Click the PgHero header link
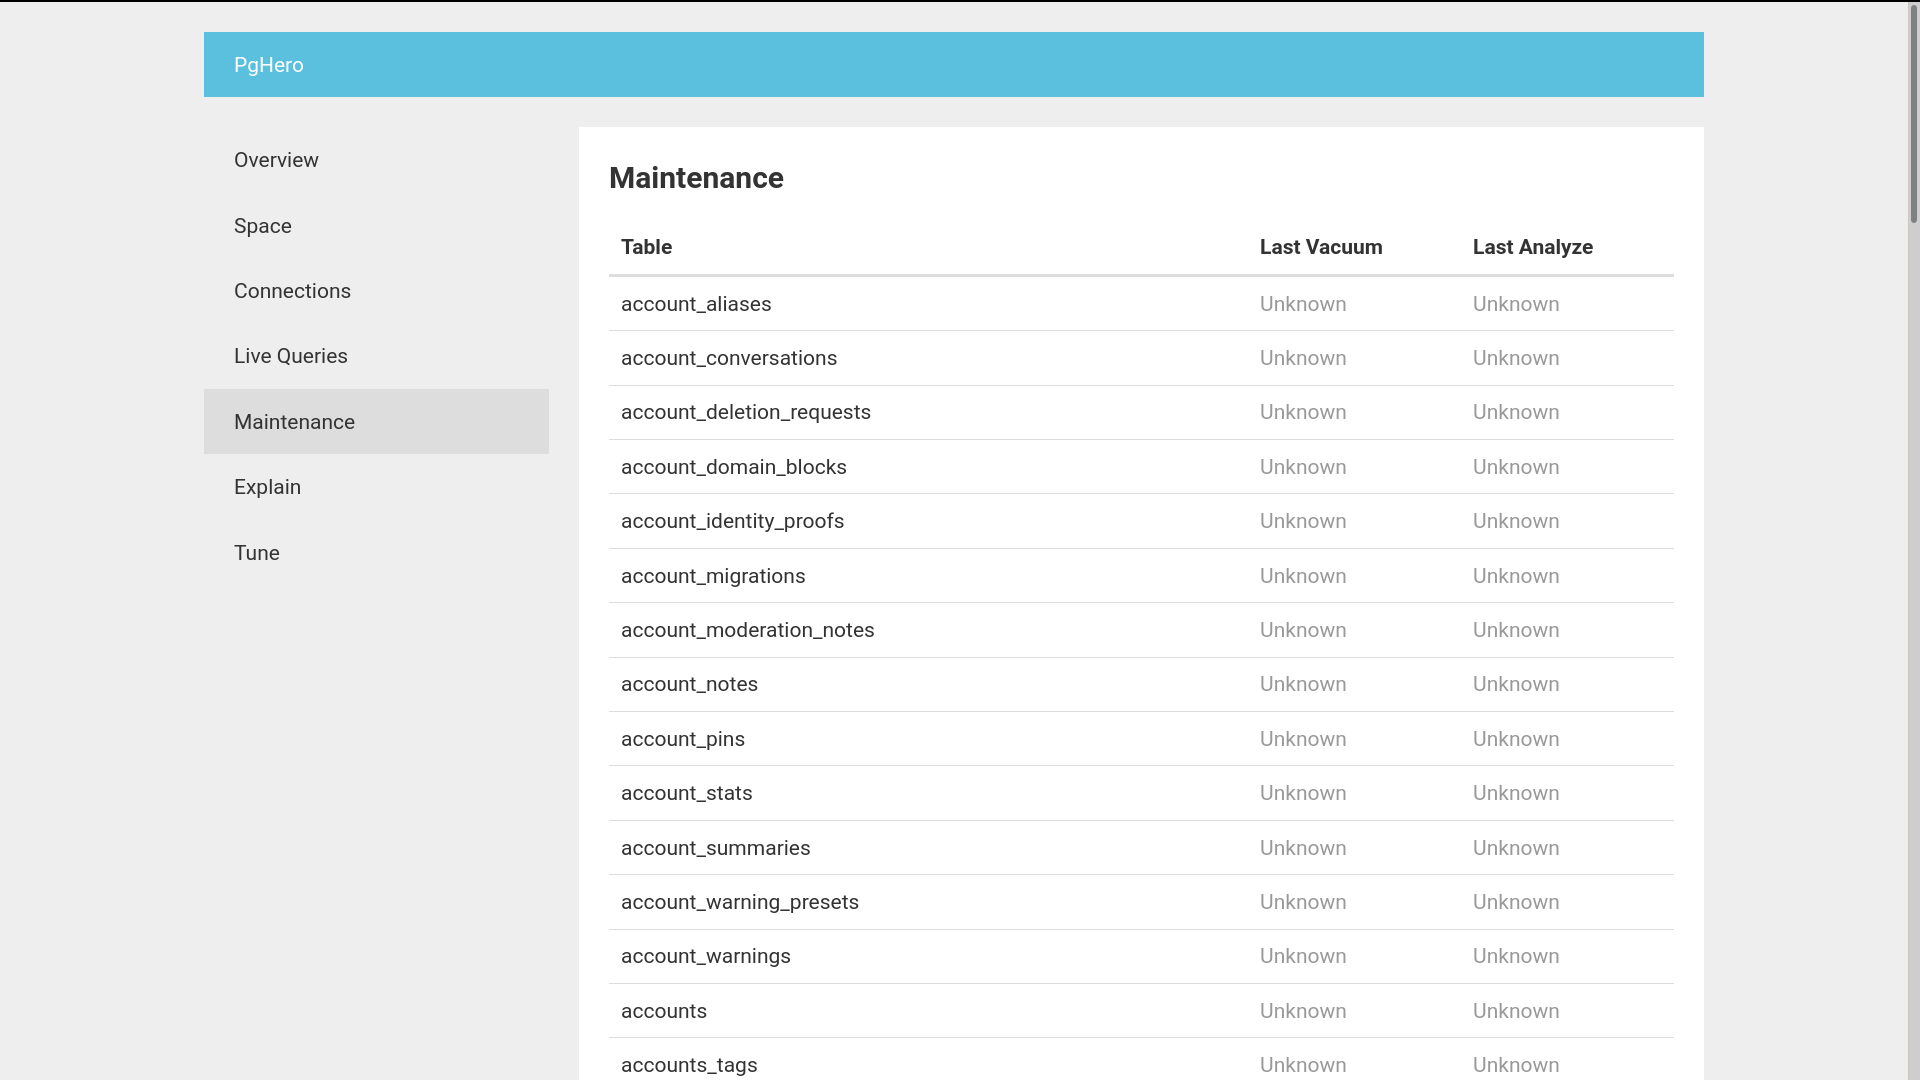The height and width of the screenshot is (1080, 1920). 268,65
